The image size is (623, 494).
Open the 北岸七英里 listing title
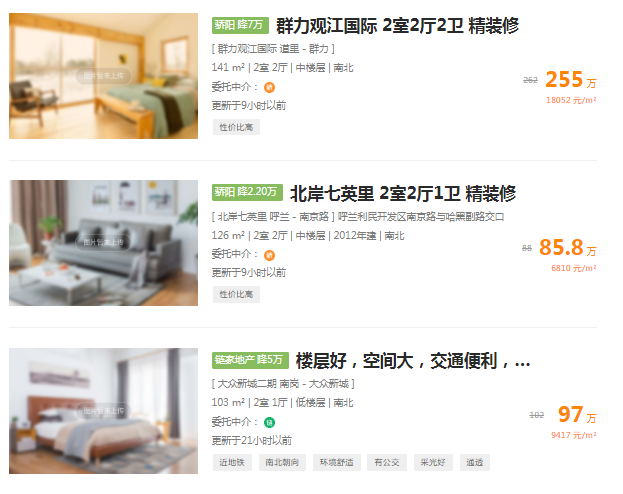[403, 194]
